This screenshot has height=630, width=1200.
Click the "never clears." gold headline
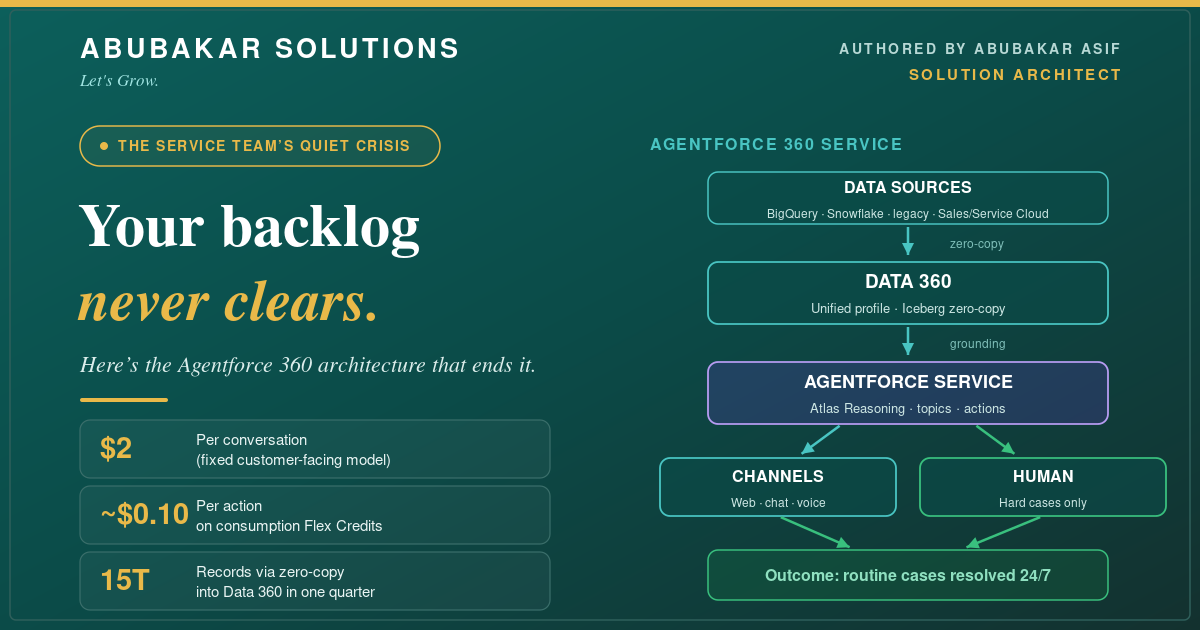tap(228, 302)
